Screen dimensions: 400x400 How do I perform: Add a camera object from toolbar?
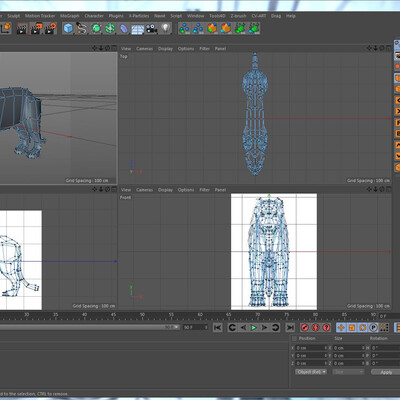[151, 29]
